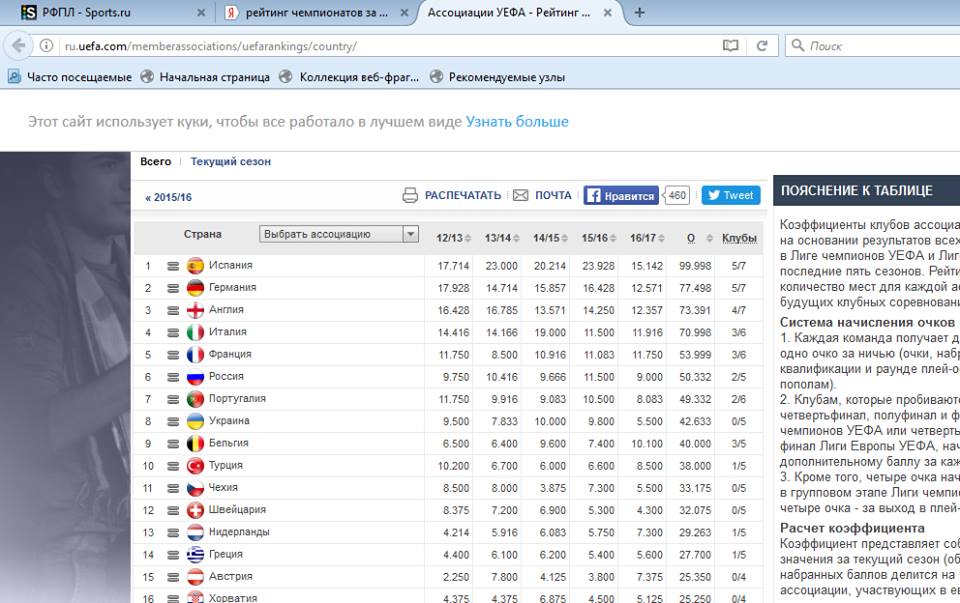The height and width of the screenshot is (603, 960).
Task: Click the Ukraine flag icon
Action: tap(195, 421)
